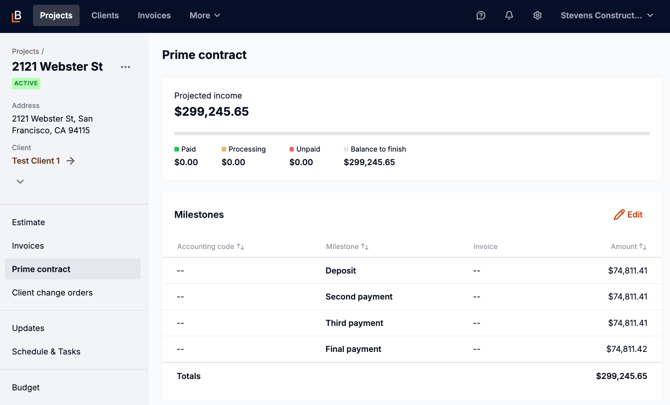Navigate to Schedule & Tasks section
This screenshot has height=405, width=670.
coord(46,352)
